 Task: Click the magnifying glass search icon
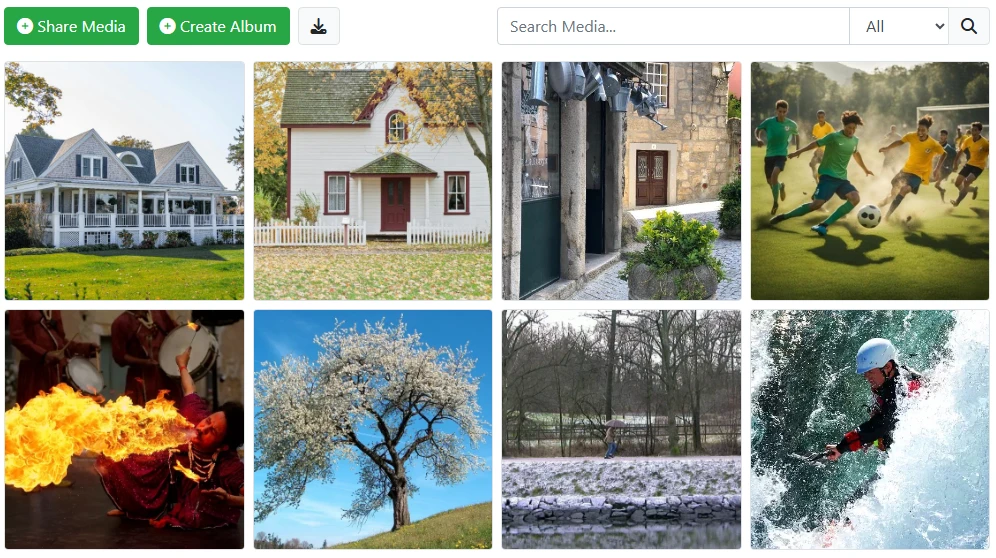coord(969,27)
